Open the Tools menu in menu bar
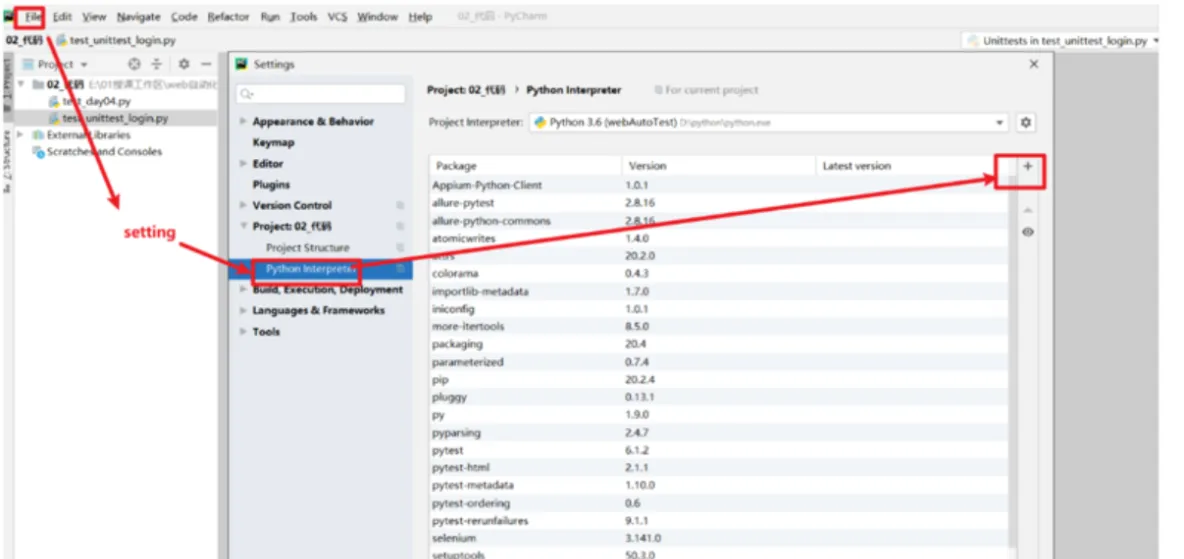Viewport: 1184px width, 559px height. tap(304, 17)
